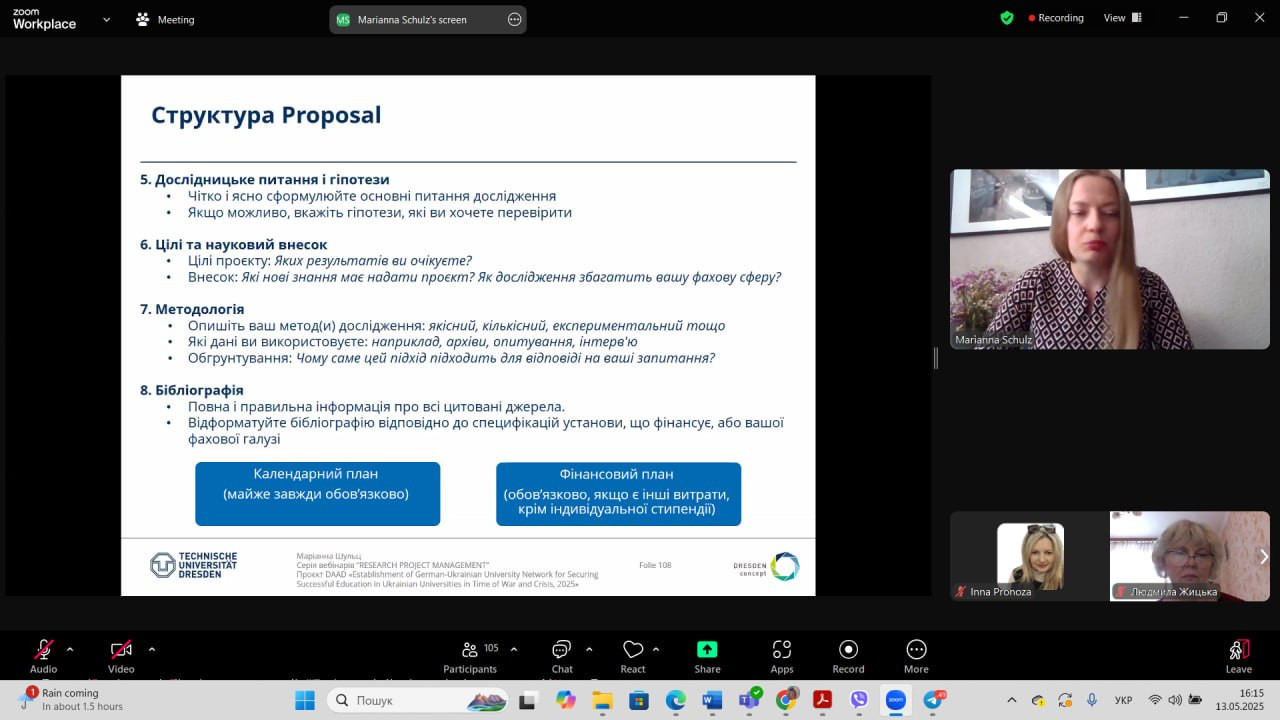The image size is (1280, 720).
Task: Select the Meeting tab
Action: click(x=166, y=19)
